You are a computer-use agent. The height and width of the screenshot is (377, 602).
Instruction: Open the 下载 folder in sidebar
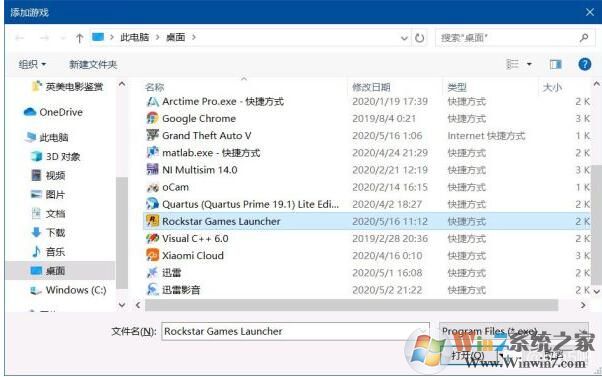point(48,232)
